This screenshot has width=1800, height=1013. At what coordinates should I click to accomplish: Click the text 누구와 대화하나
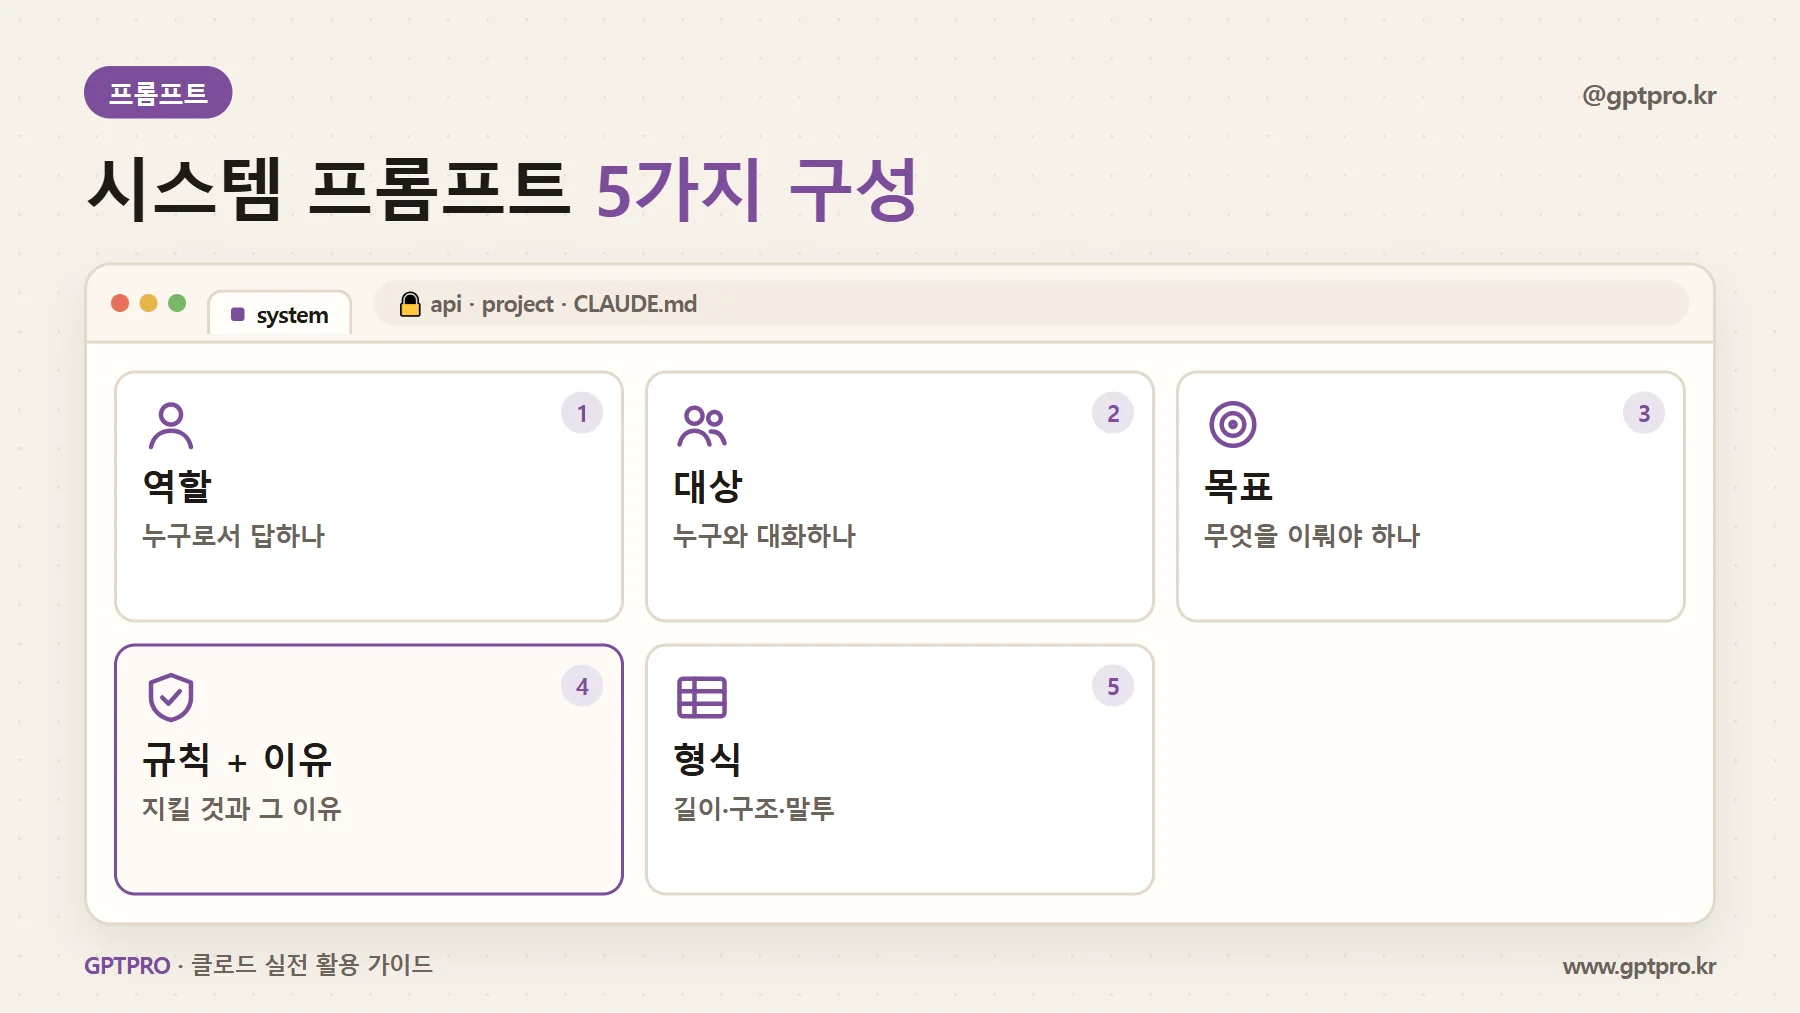coord(765,536)
